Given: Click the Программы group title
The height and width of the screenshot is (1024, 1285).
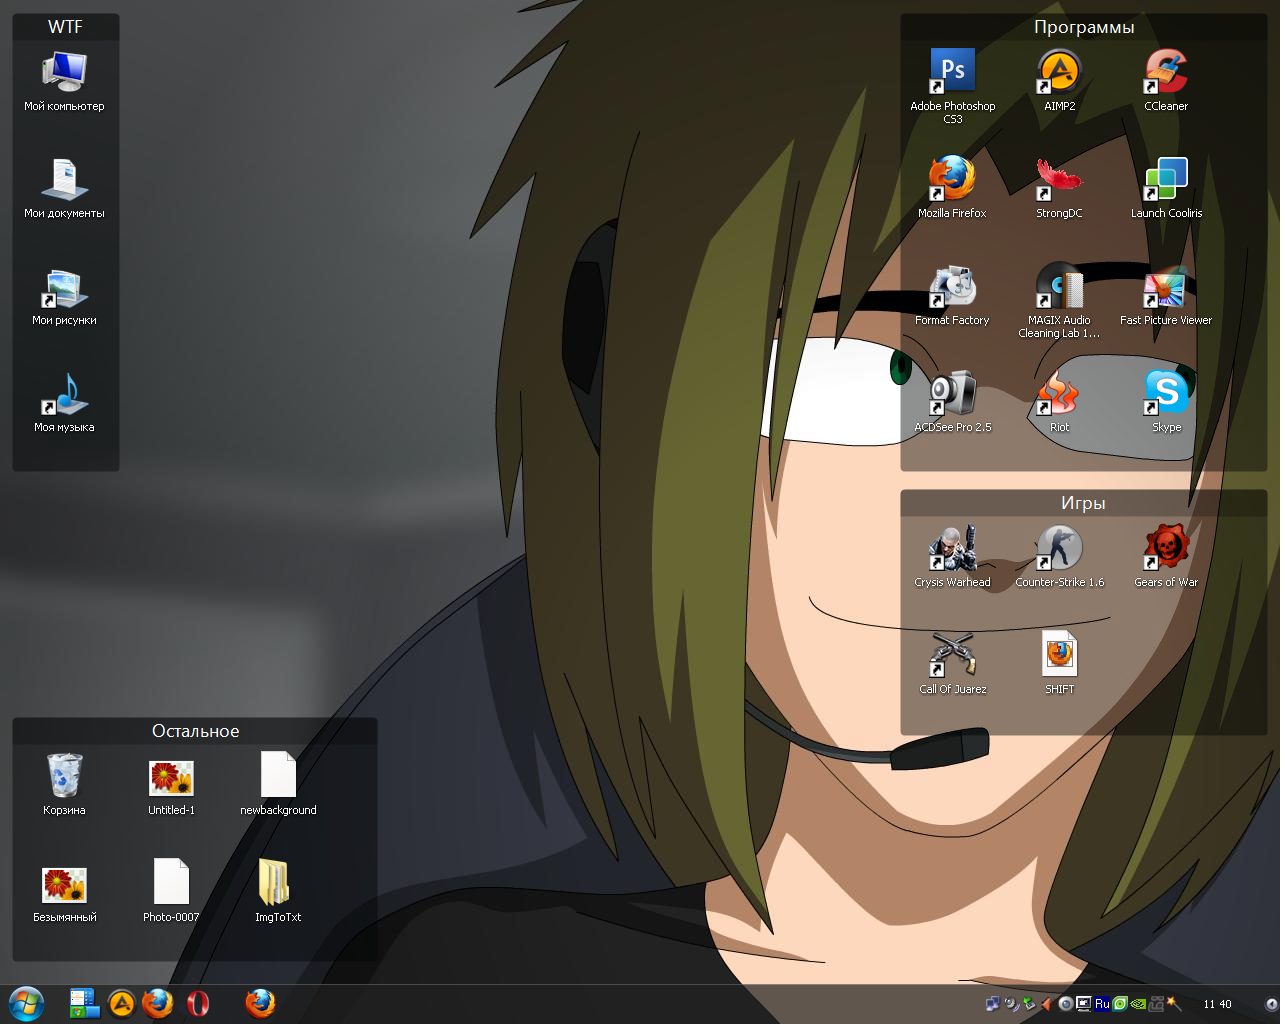Looking at the screenshot, I should click(x=1084, y=27).
